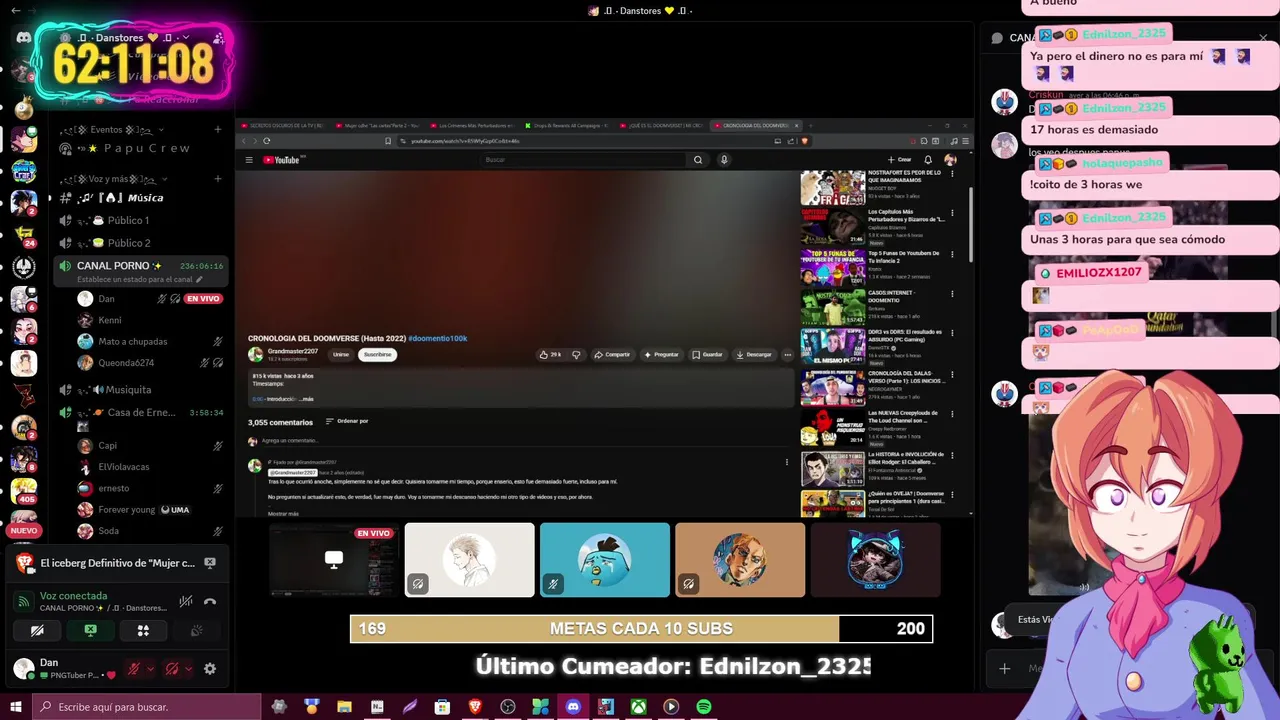Viewport: 1280px width, 720px height.
Task: Switch to Drops & Rewards All Campaigns tab
Action: point(567,126)
